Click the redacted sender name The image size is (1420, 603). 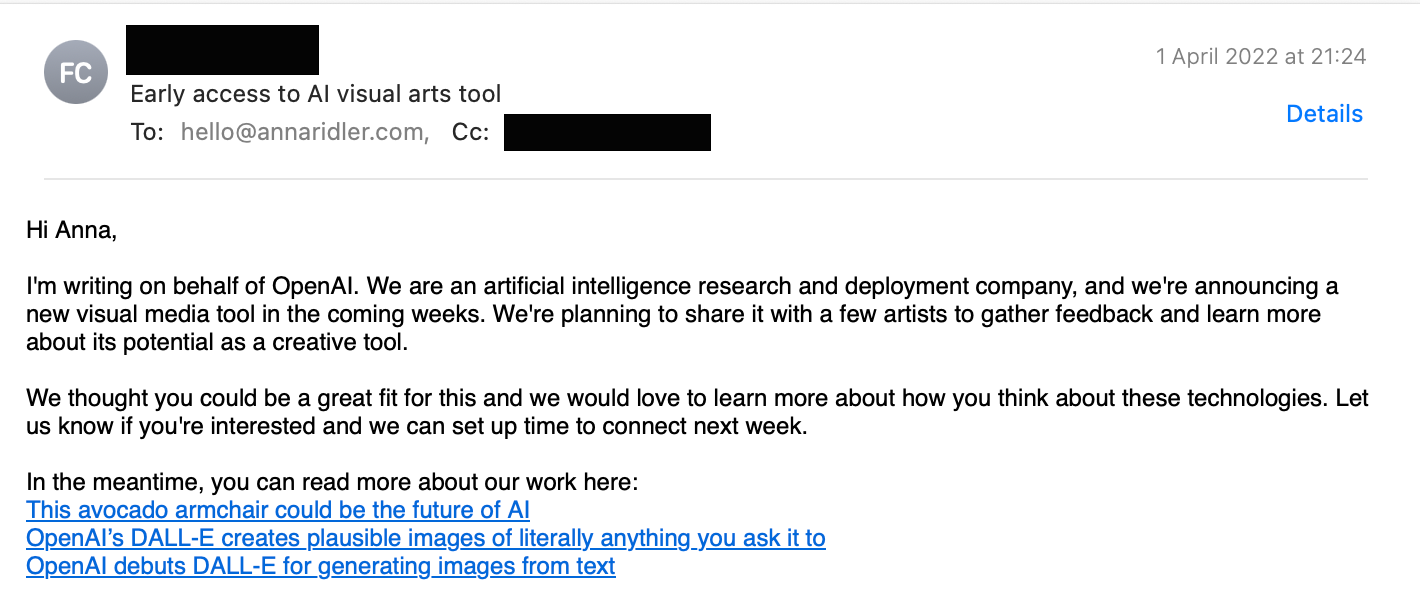222,50
